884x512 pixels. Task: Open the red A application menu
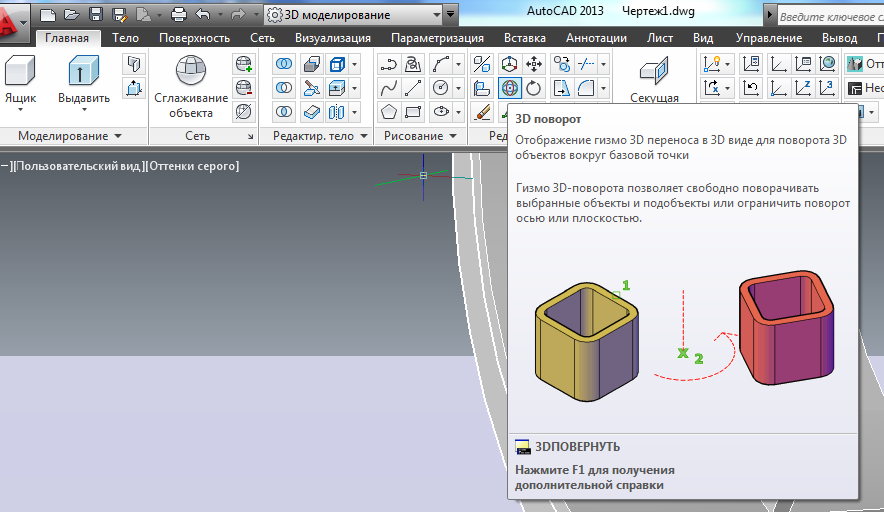9,23
